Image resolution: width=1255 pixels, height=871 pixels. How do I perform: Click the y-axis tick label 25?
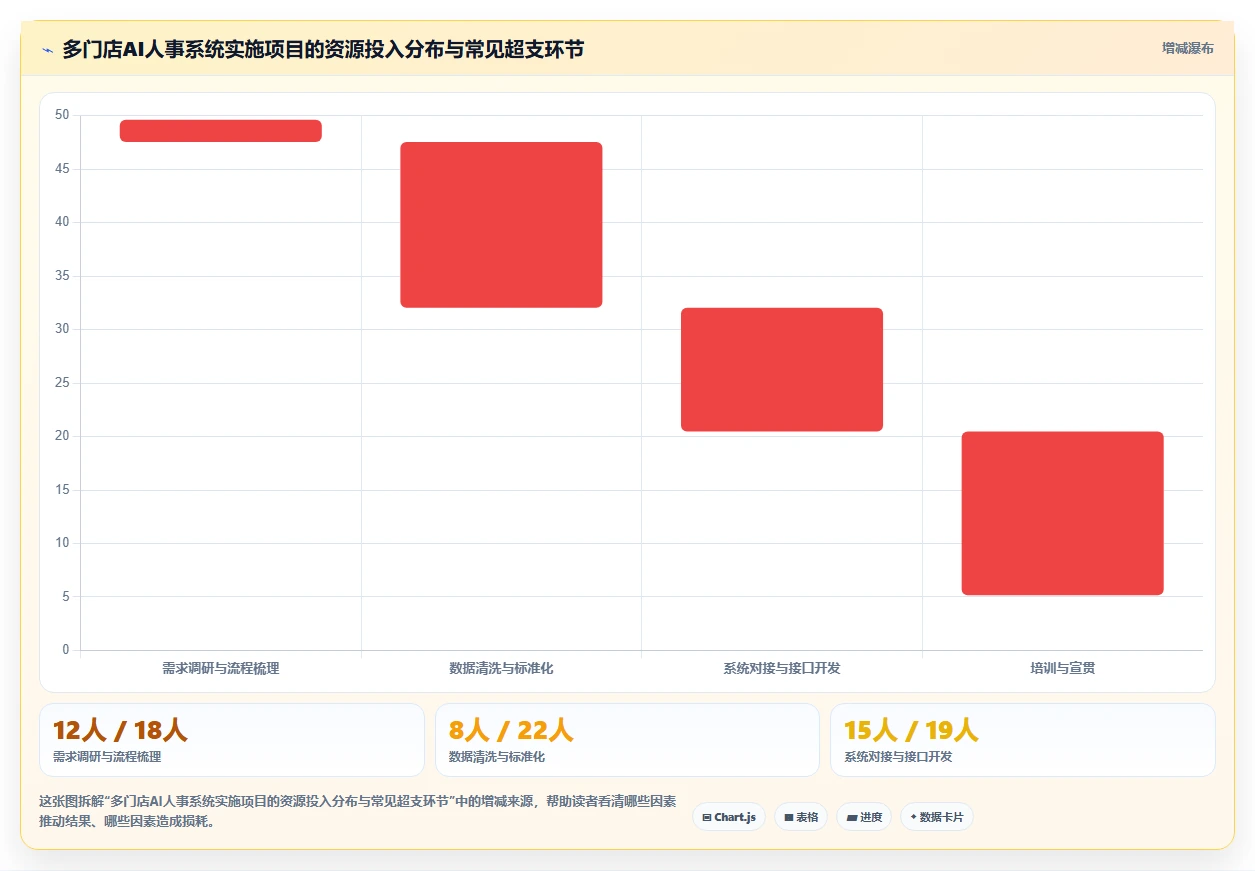pos(62,383)
